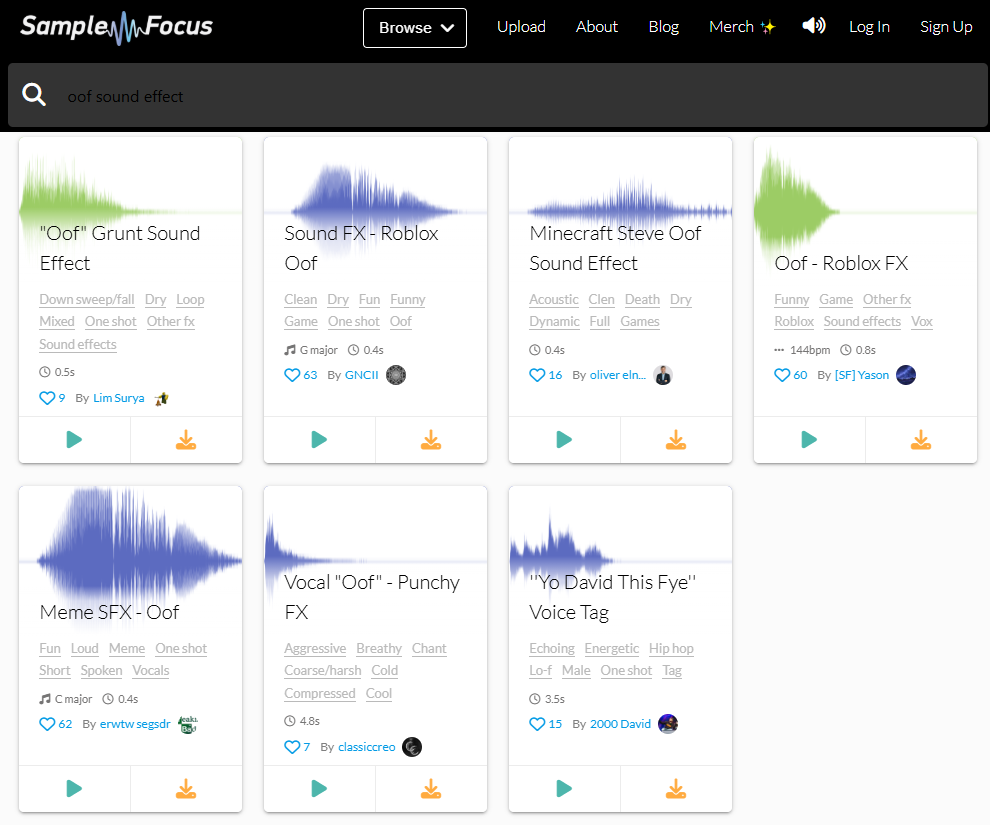The width and height of the screenshot is (990, 825).
Task: Focus the search field containing "oof sound effect"
Action: click(x=500, y=96)
